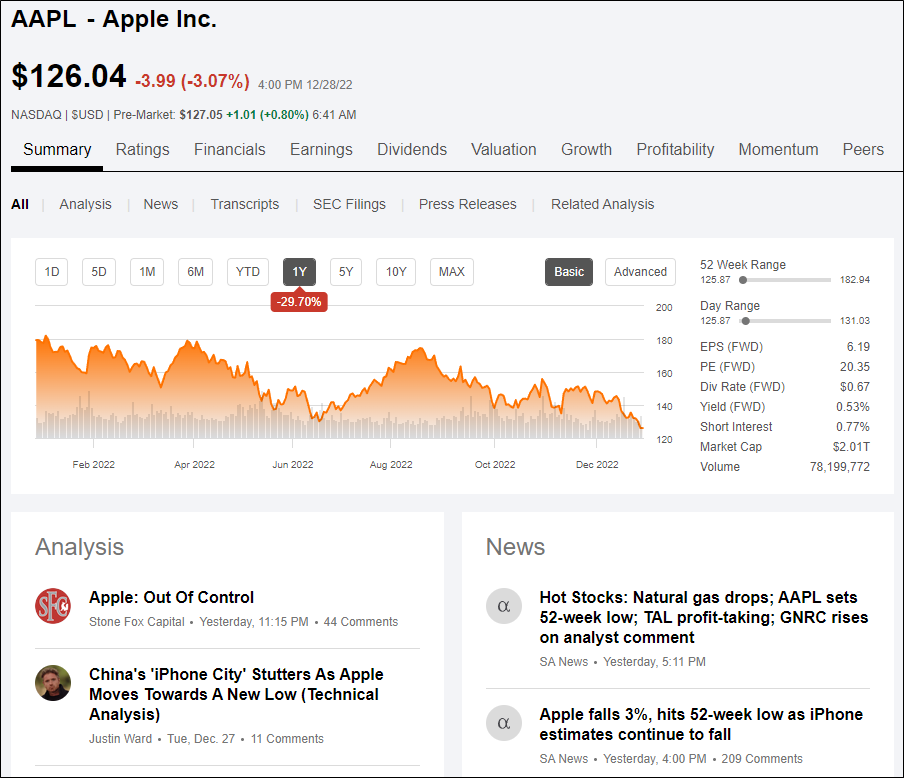The image size is (904, 778).
Task: Open Apple falls 3% news article
Action: [701, 724]
